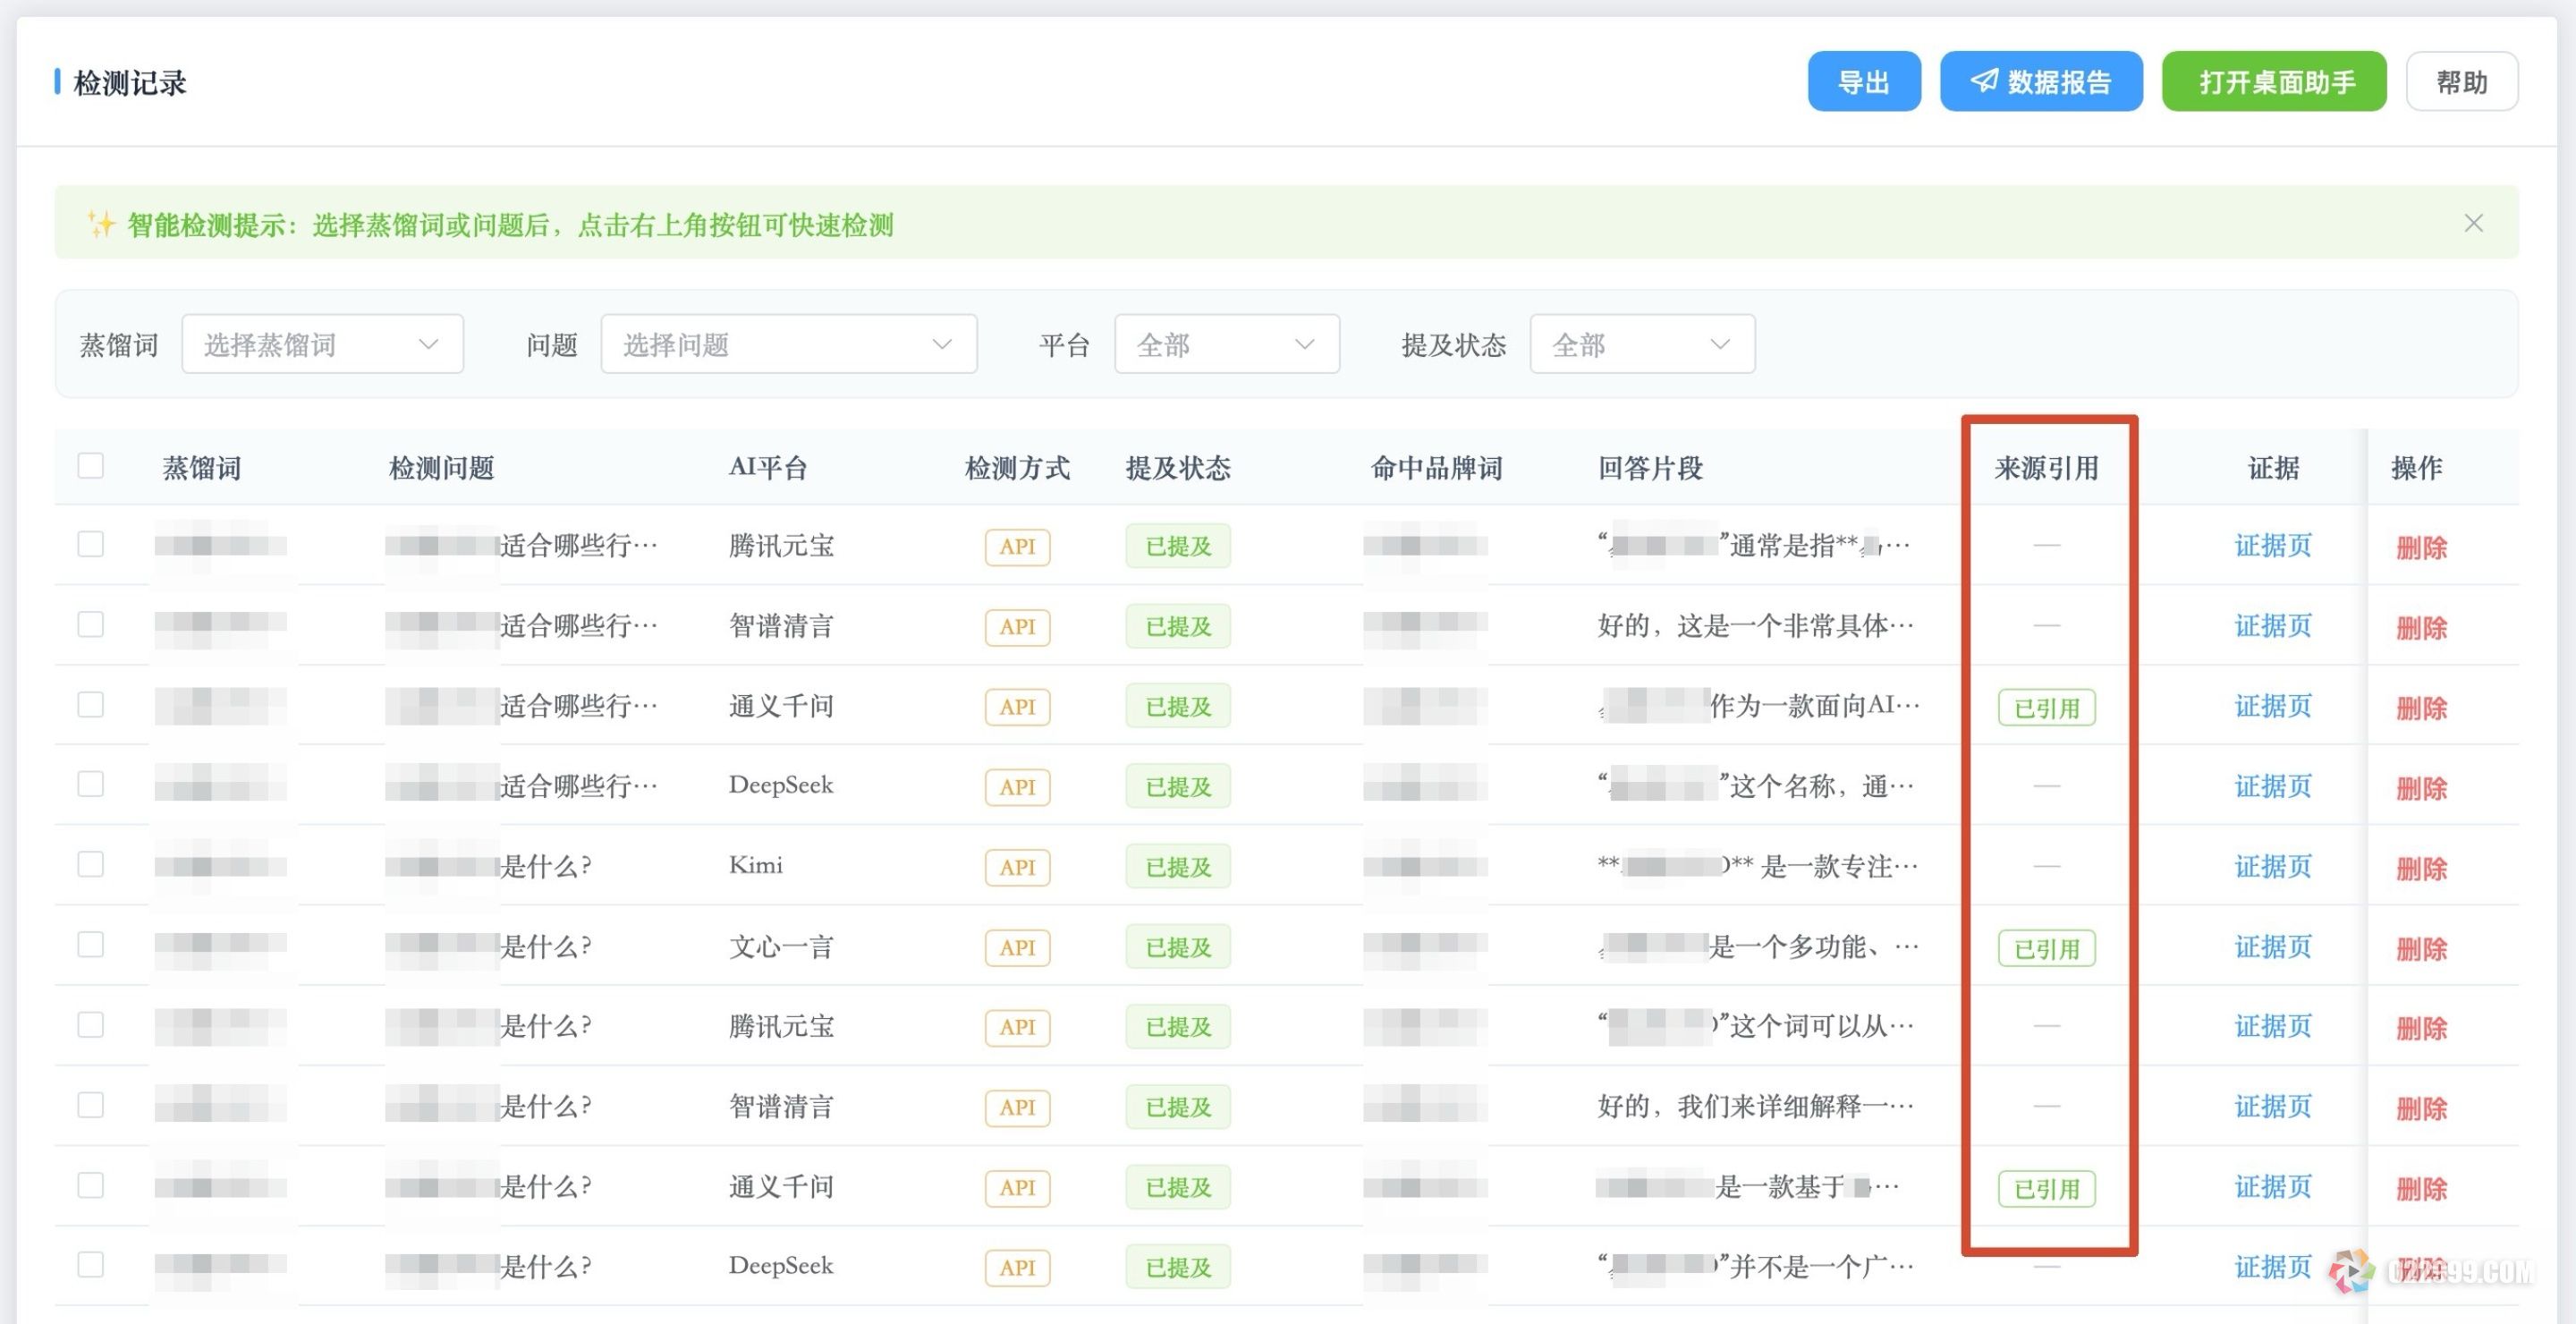Click the paper plane icon in 数据报告

[1984, 81]
